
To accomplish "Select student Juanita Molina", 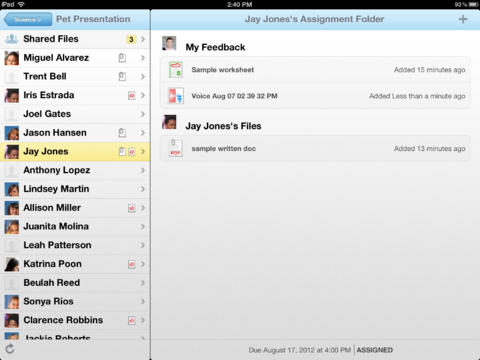I will point(75,227).
